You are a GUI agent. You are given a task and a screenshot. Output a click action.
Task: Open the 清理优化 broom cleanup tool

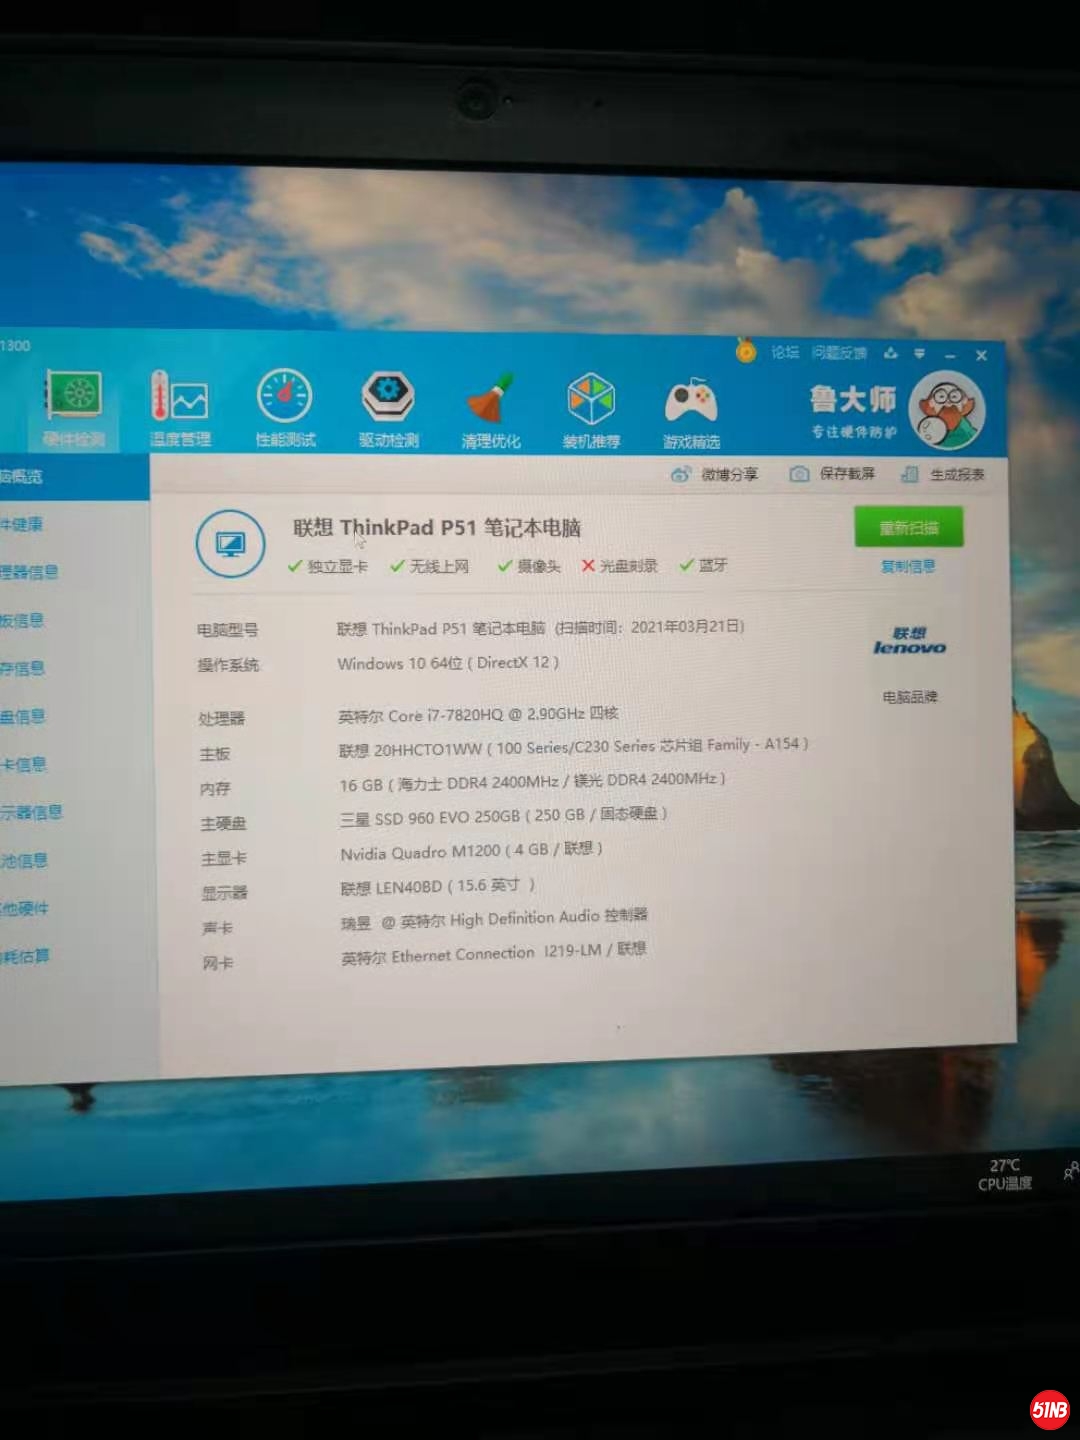click(x=490, y=409)
